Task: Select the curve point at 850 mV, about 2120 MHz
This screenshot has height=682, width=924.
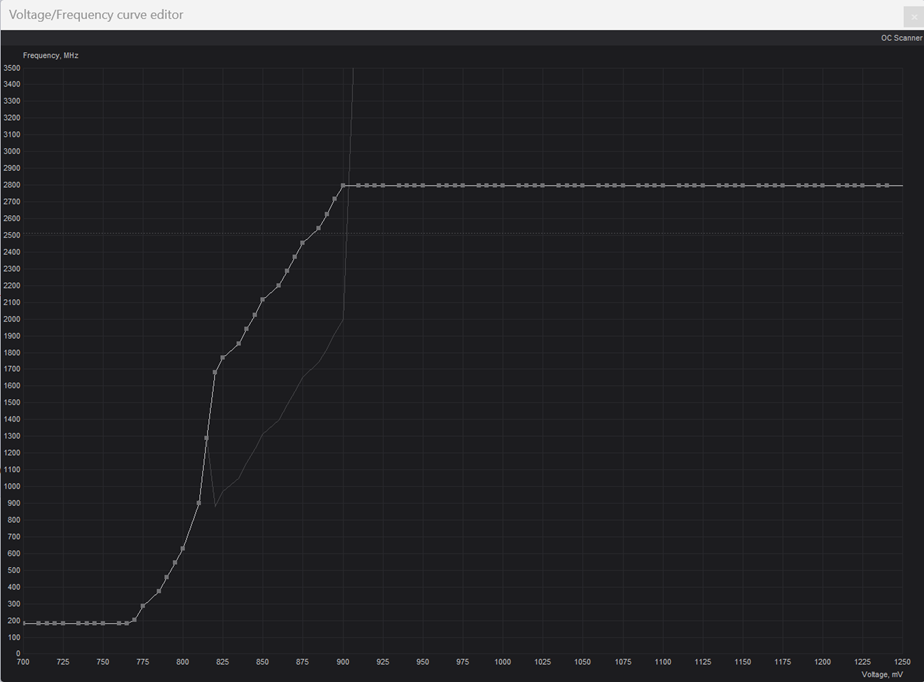Action: tap(263, 299)
